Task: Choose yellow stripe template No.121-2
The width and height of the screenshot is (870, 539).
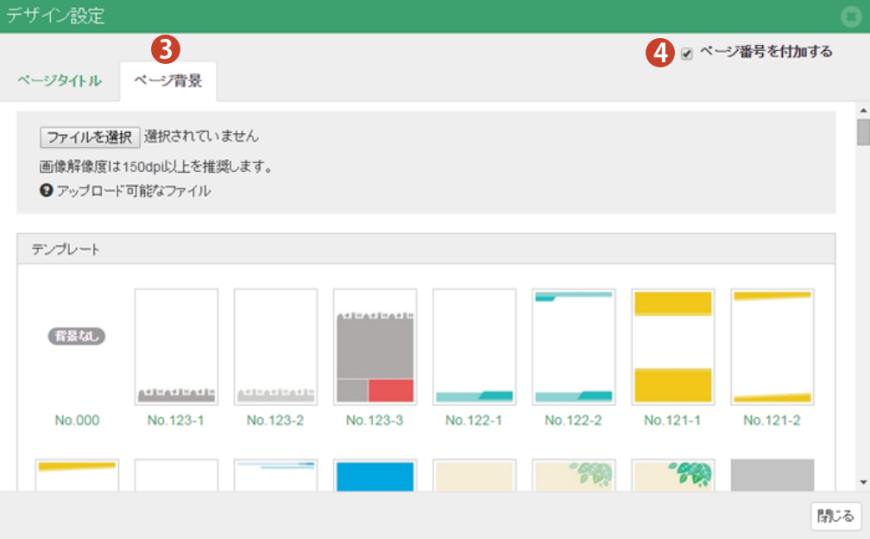Action: coord(772,346)
